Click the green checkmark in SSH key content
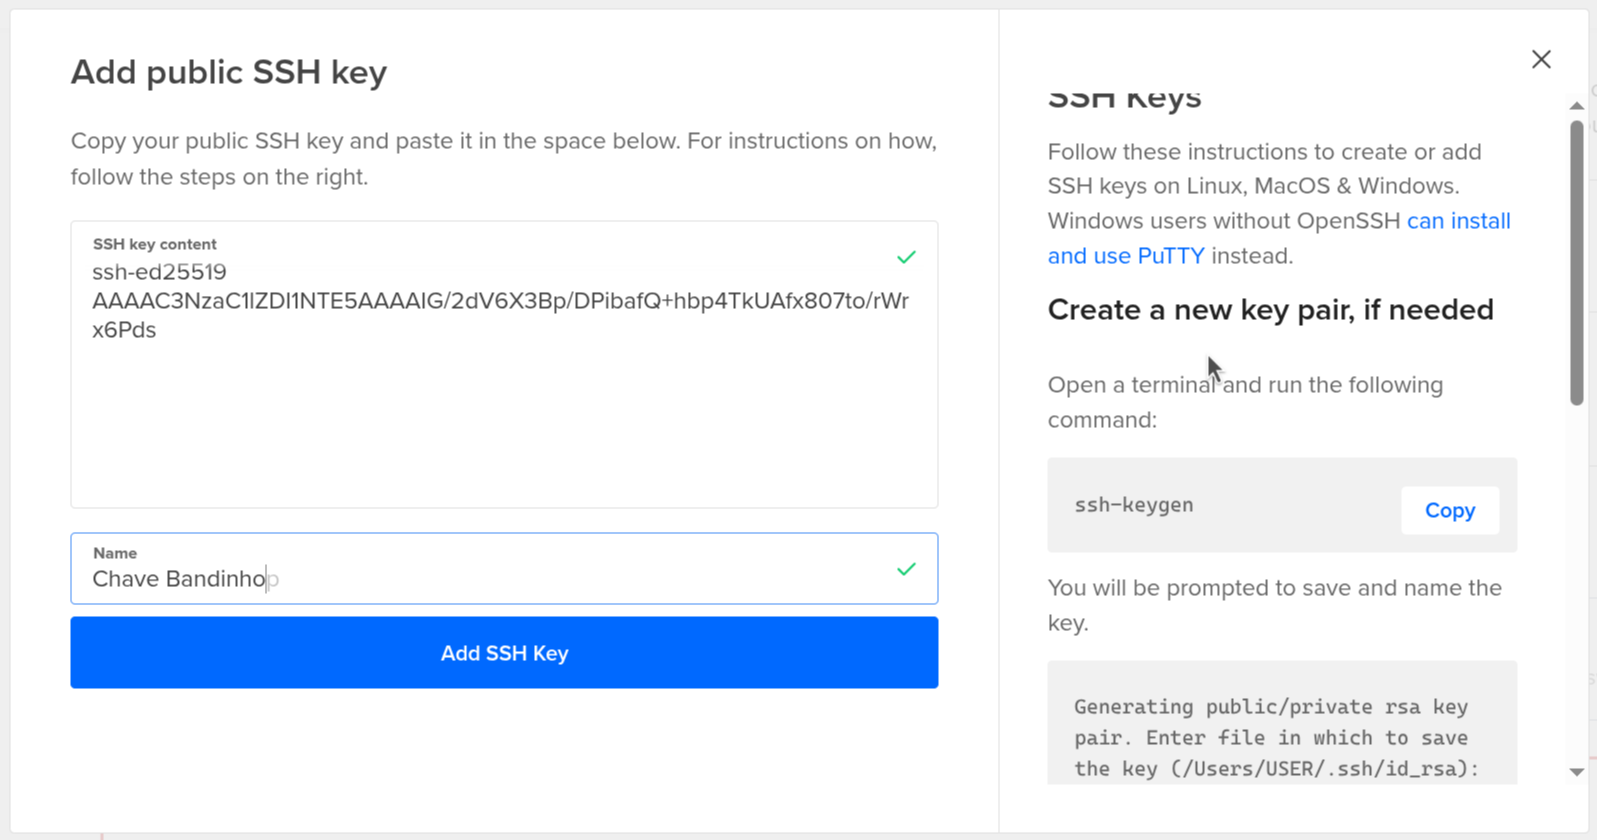The image size is (1597, 840). click(906, 258)
